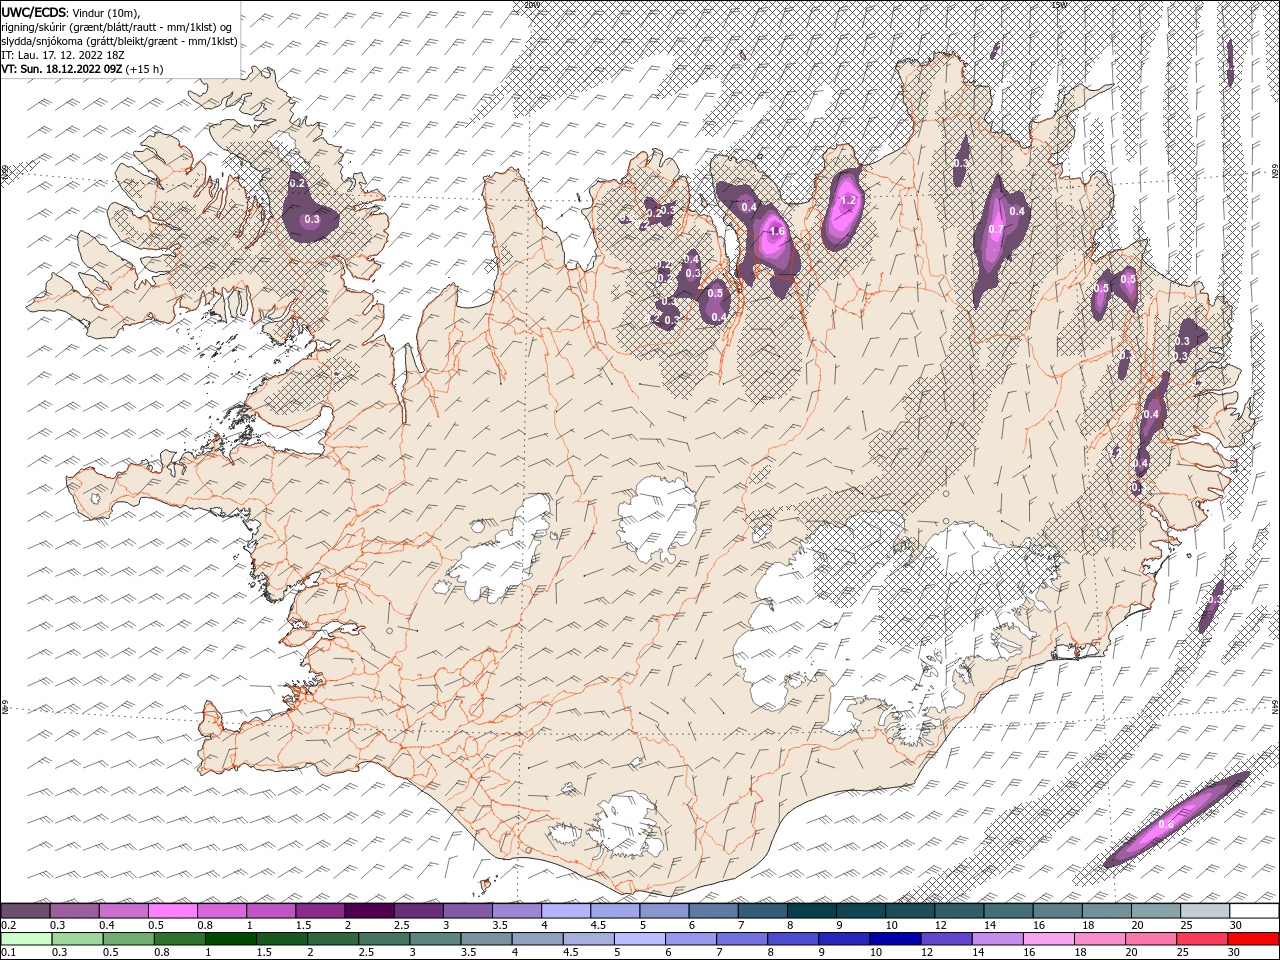Click the '0.4' label in the top legend row
Image resolution: width=1280 pixels, height=960 pixels.
(x=105, y=924)
